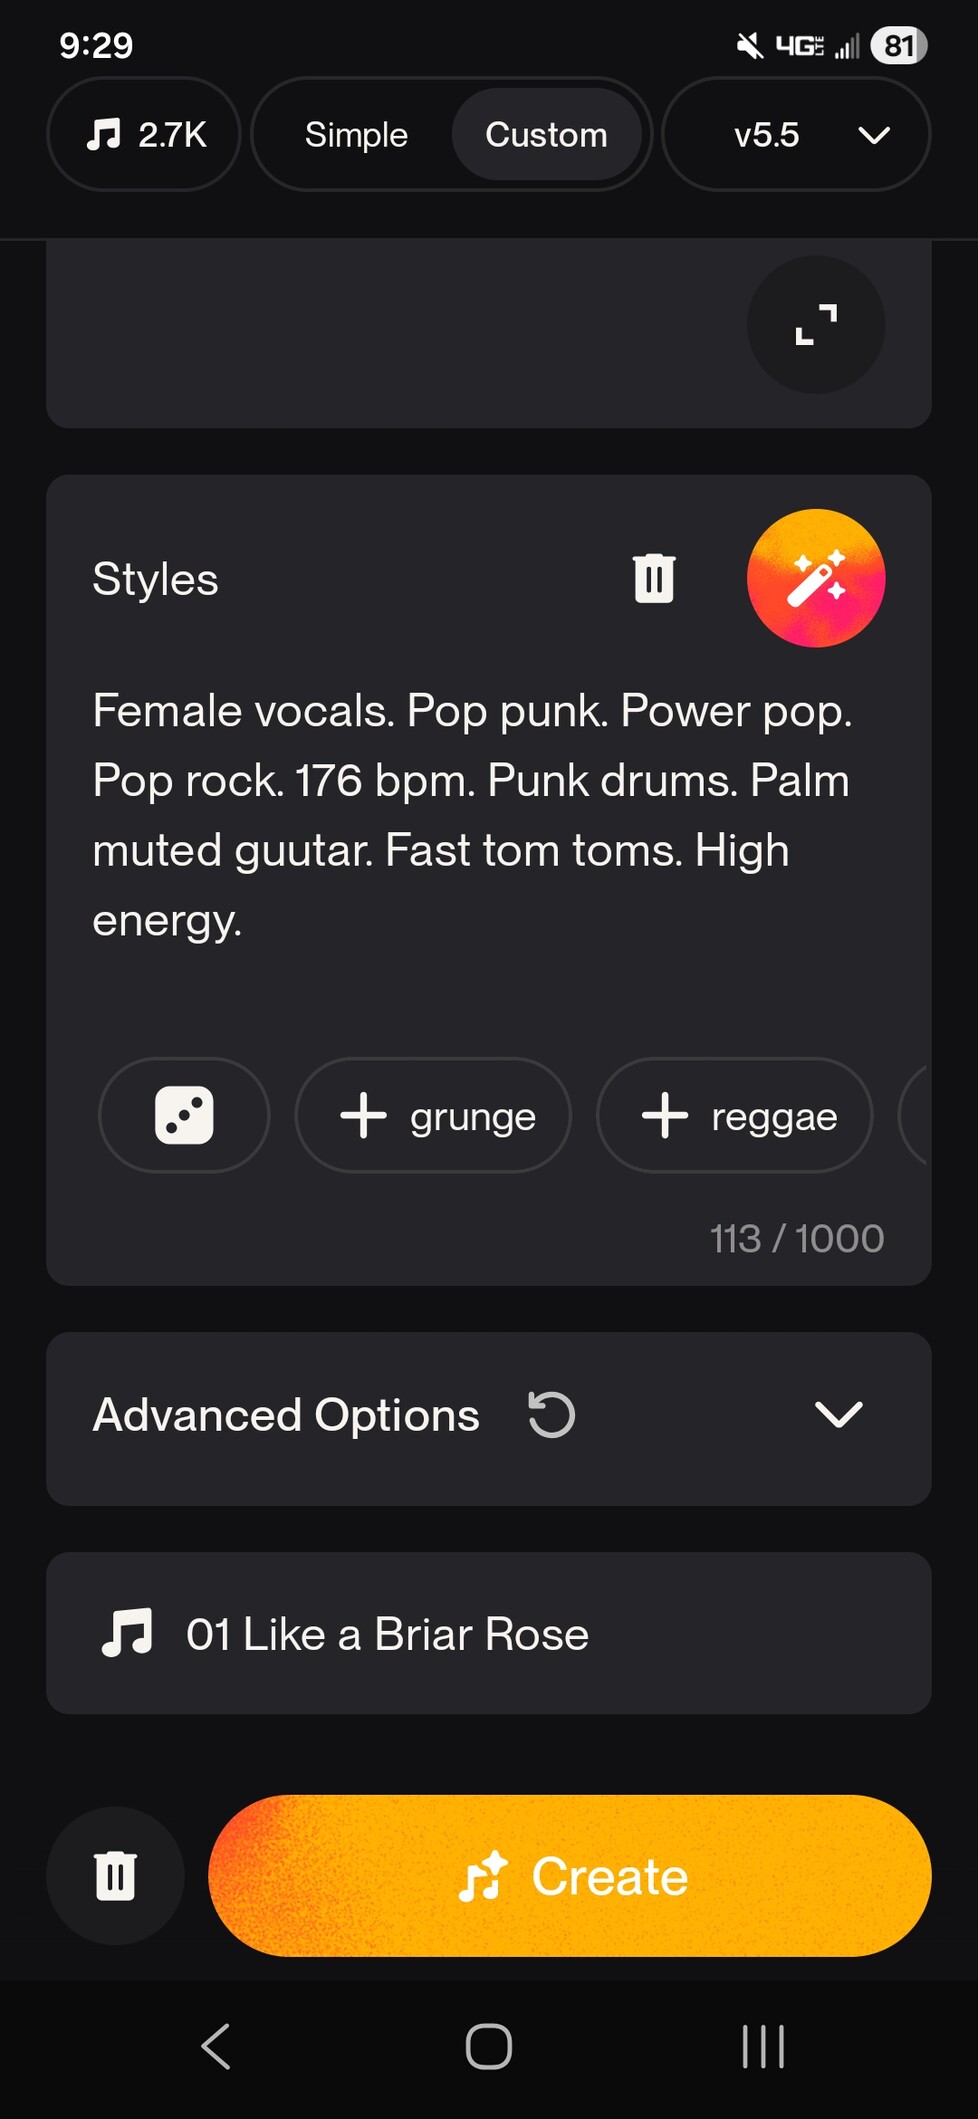This screenshot has width=978, height=2119.
Task: Tap the music note credits 2.7K badge
Action: click(144, 134)
